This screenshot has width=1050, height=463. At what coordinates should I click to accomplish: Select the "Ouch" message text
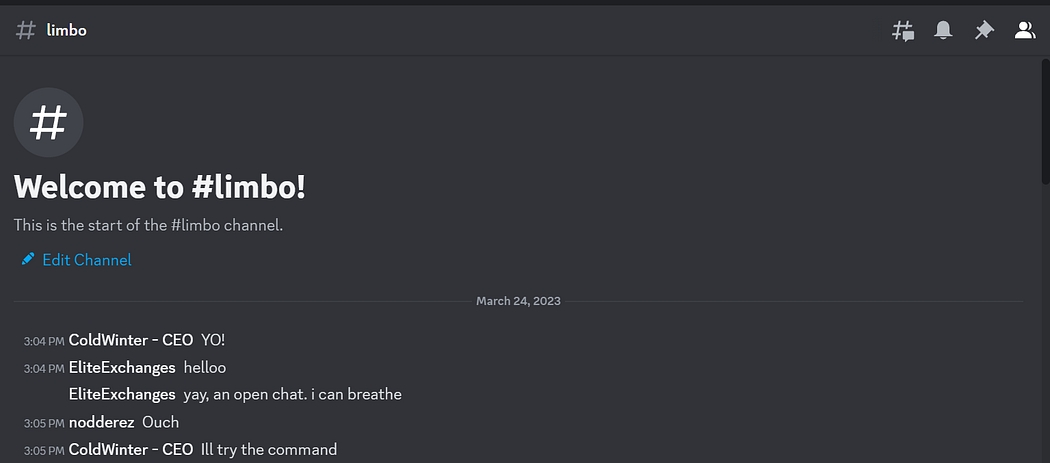click(x=160, y=422)
